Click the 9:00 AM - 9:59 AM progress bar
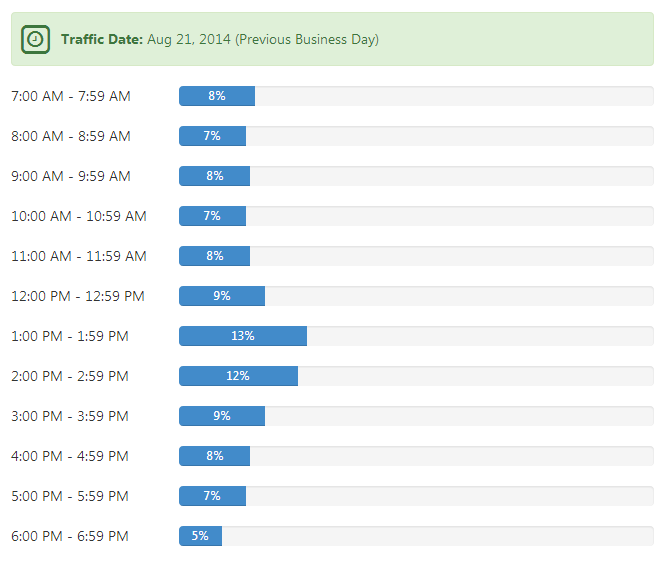Image resolution: width=664 pixels, height=578 pixels. [x=215, y=176]
